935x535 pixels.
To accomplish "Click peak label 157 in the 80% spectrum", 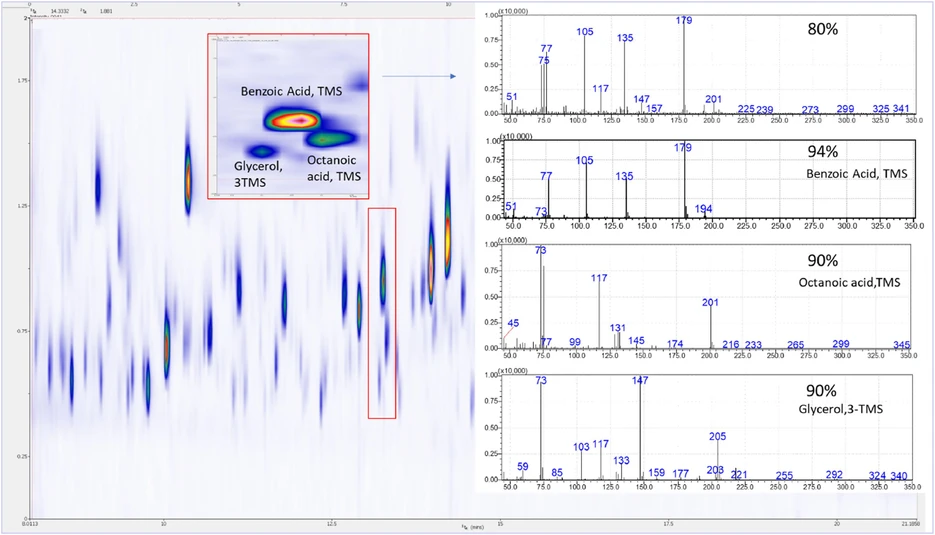I will coord(654,108).
